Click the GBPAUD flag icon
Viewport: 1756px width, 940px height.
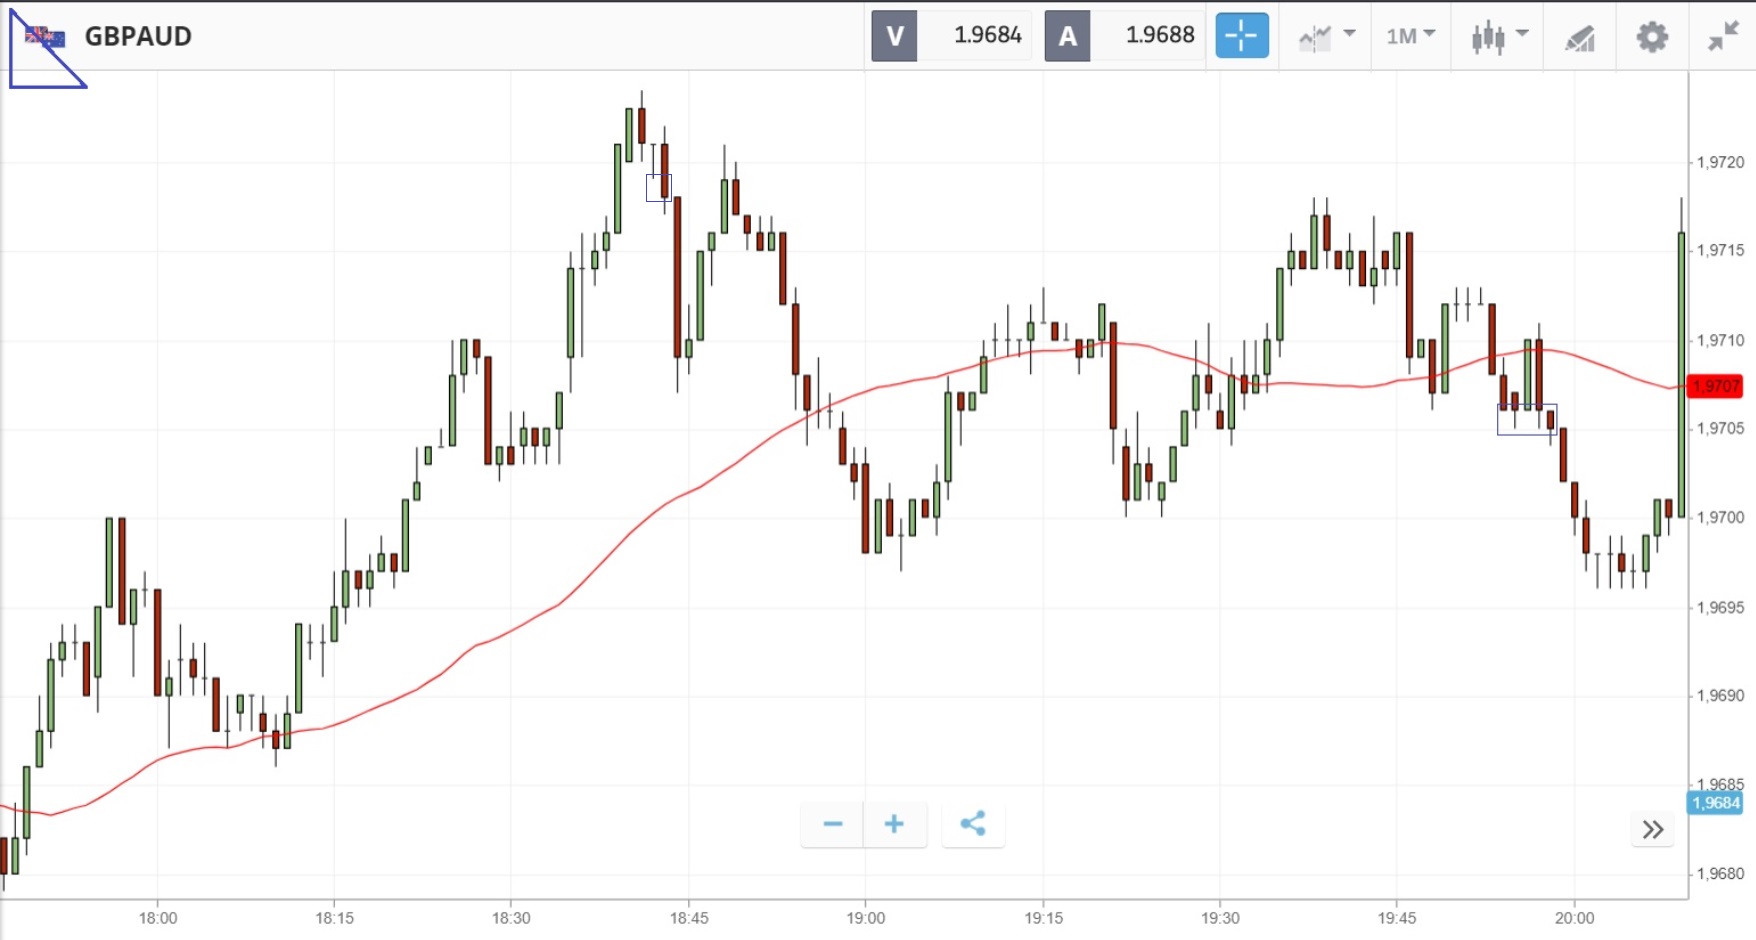[45, 37]
